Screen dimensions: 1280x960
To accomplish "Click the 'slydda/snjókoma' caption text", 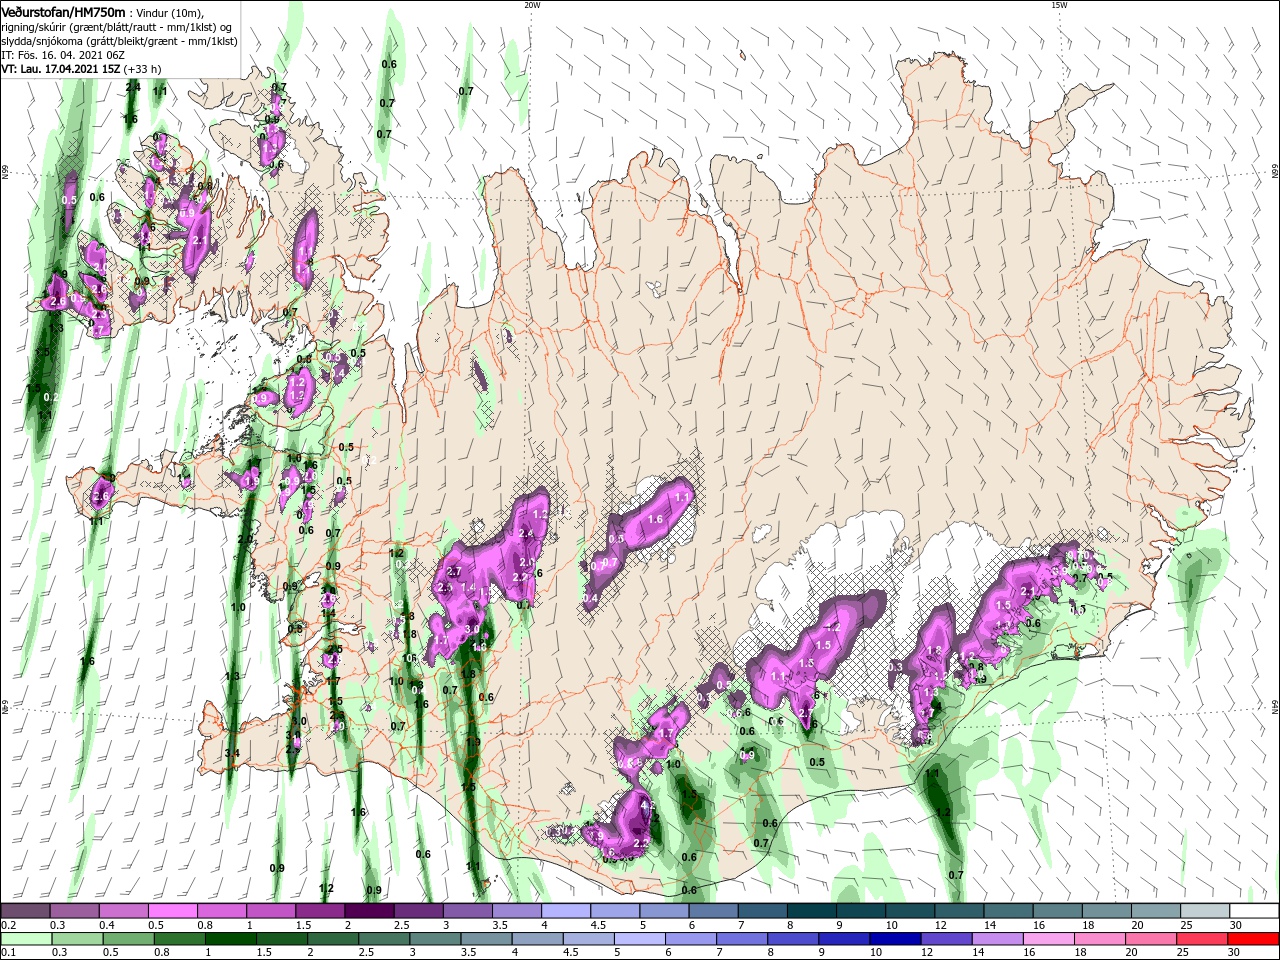I will pyautogui.click(x=40, y=41).
